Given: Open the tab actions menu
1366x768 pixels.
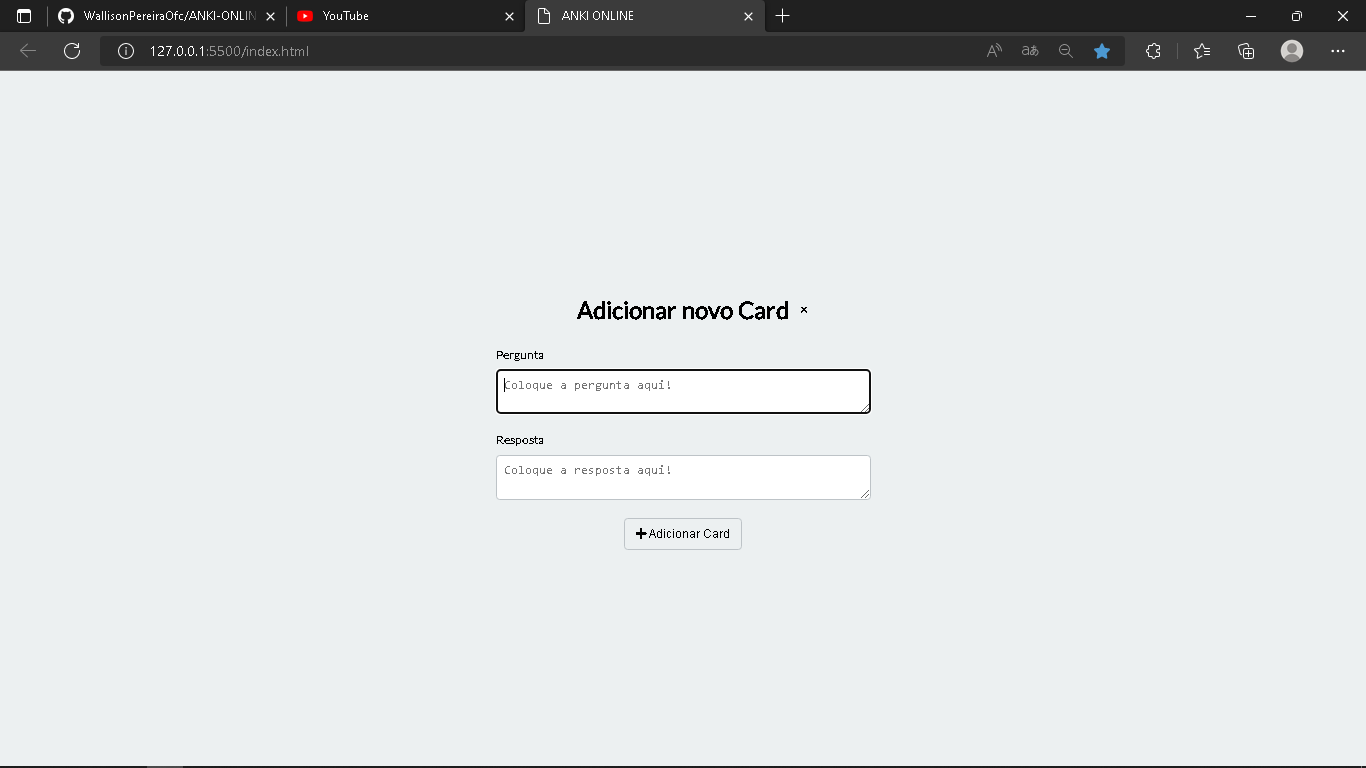Looking at the screenshot, I should click(x=23, y=16).
